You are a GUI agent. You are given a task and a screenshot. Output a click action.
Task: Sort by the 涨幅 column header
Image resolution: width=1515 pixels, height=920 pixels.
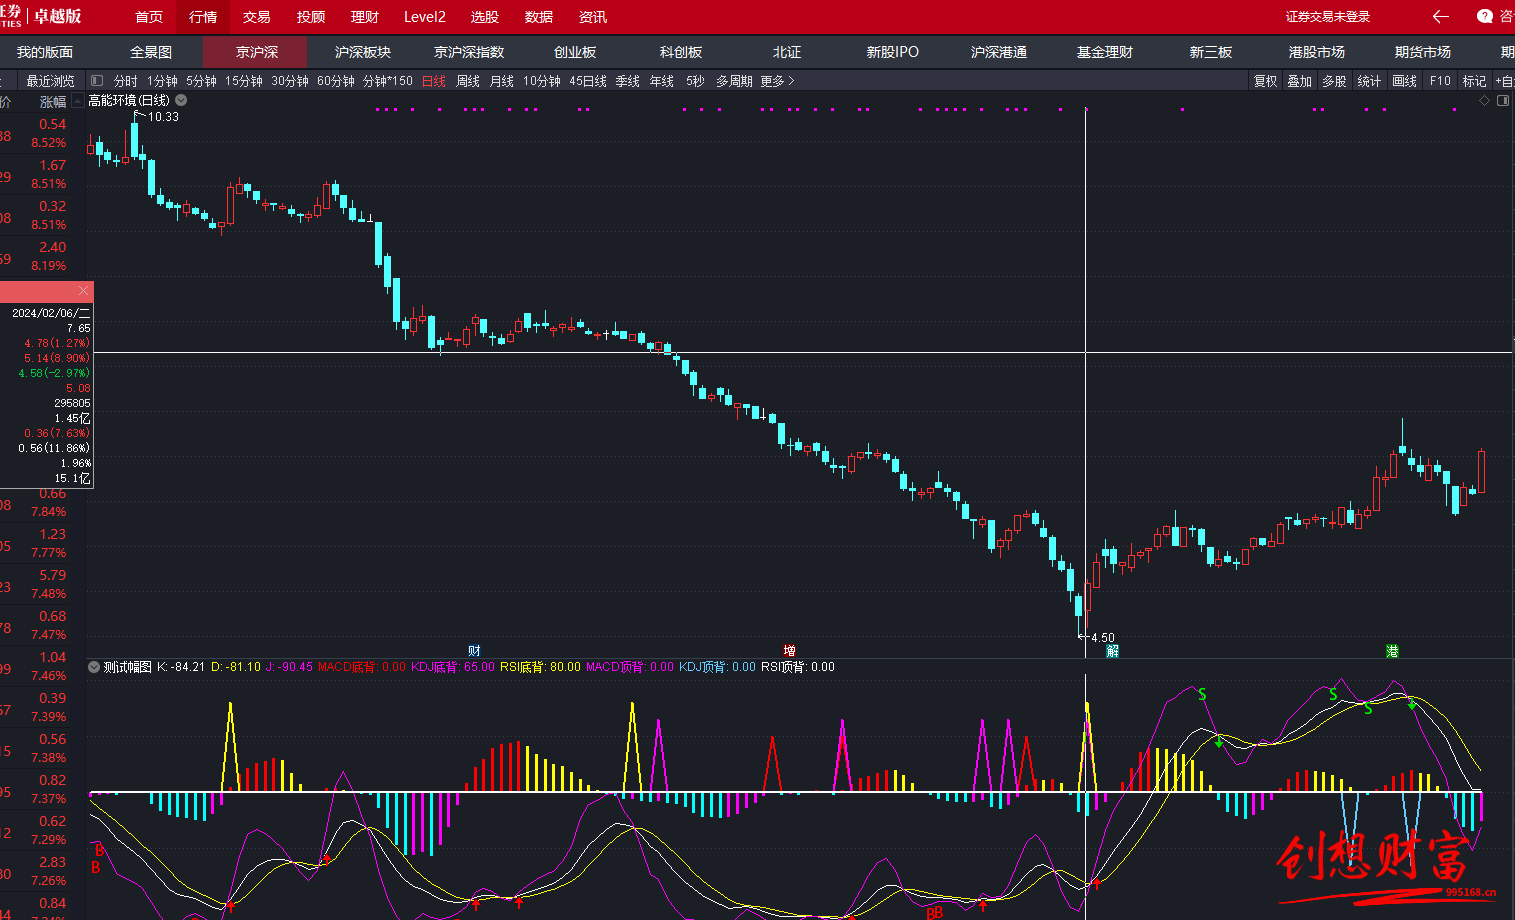coord(53,102)
